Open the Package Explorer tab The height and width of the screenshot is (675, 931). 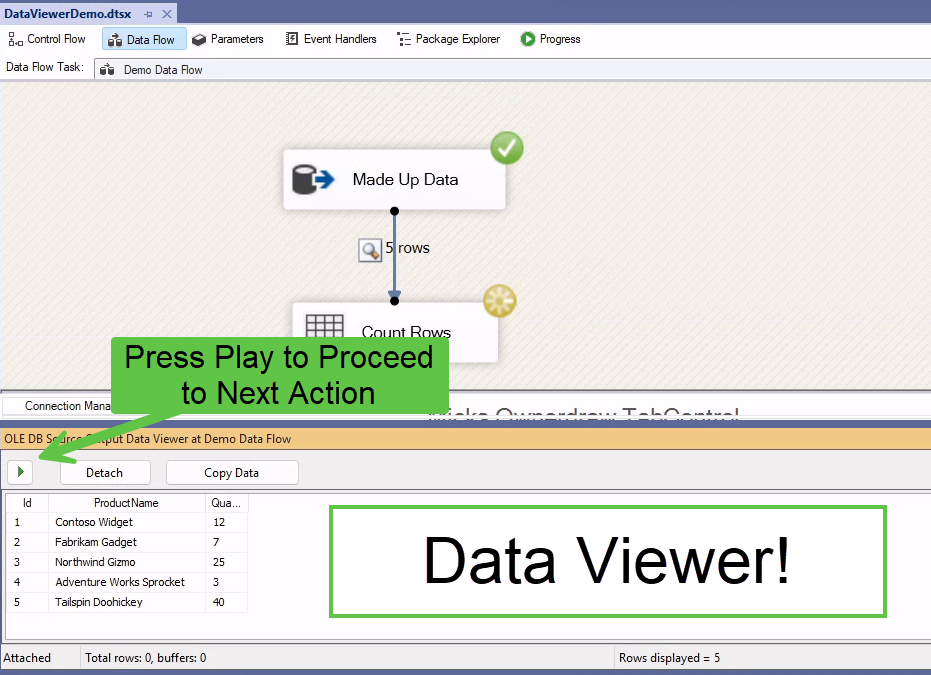coord(448,39)
